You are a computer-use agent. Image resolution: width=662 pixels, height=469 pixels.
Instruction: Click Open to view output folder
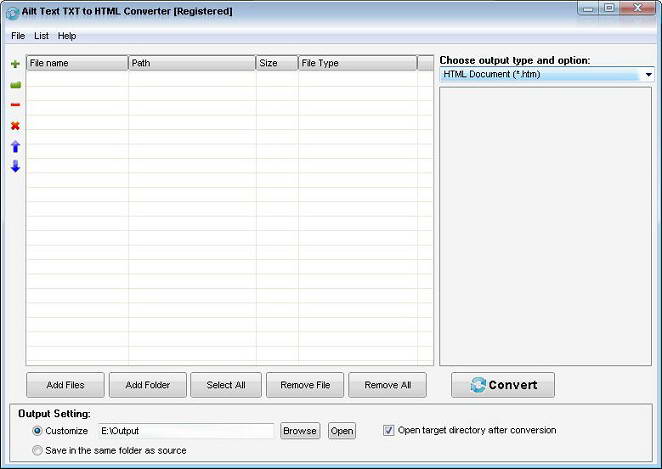[342, 431]
